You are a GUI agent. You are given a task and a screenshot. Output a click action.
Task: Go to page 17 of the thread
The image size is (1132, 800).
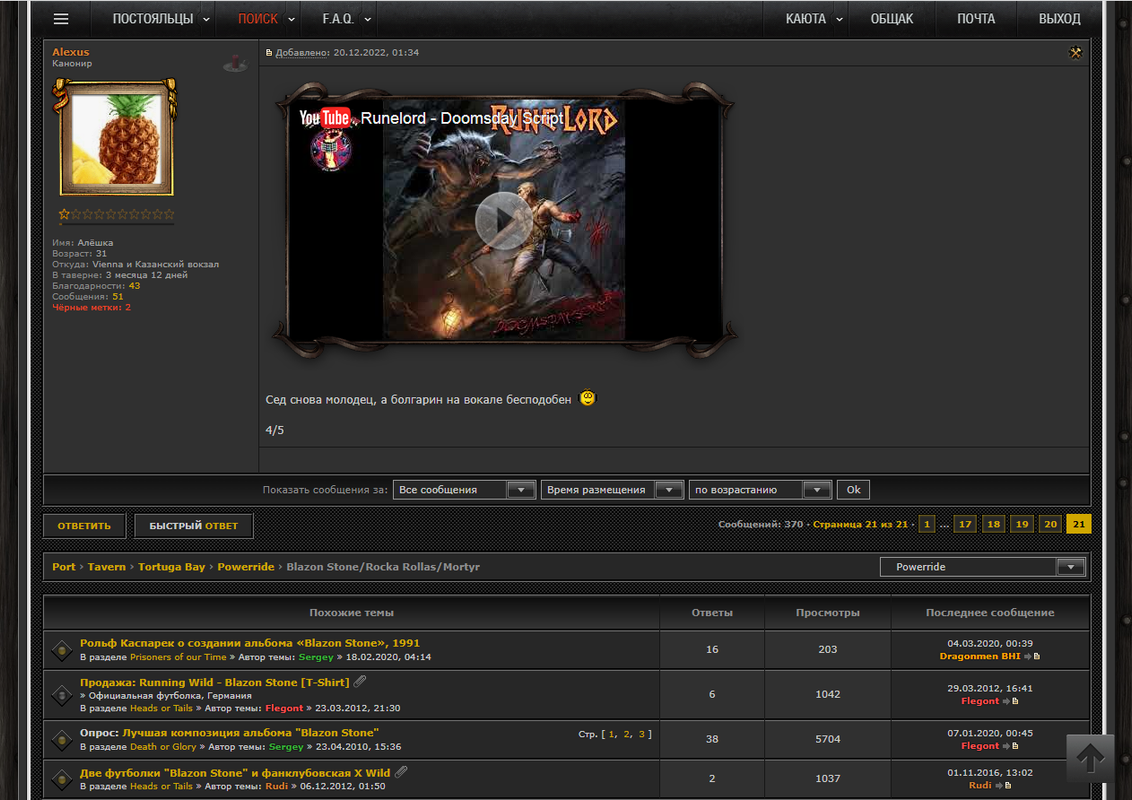965,524
